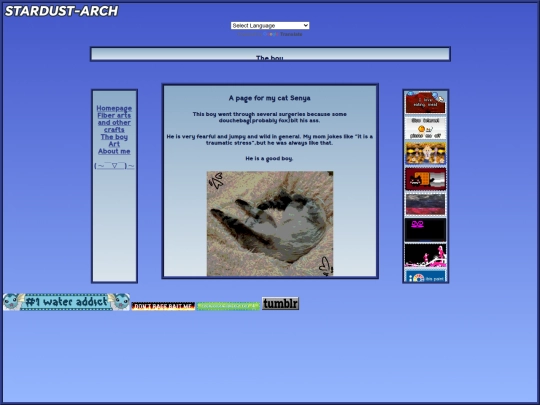Screen dimensions: 540x405
Task: Go to Fiber arts and other crafts
Action: point(114,122)
